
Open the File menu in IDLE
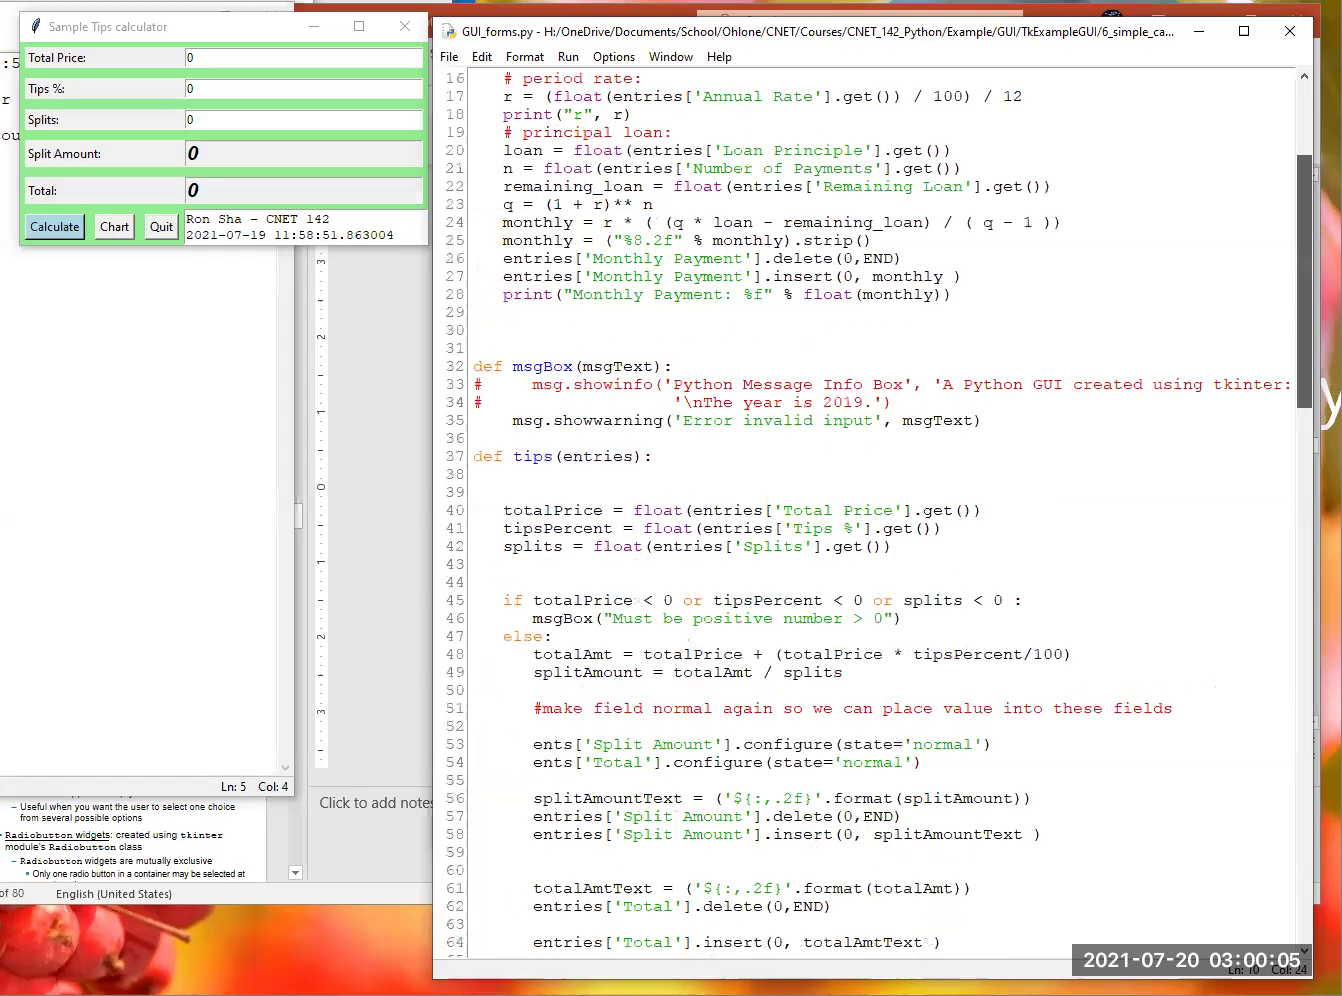[448, 57]
